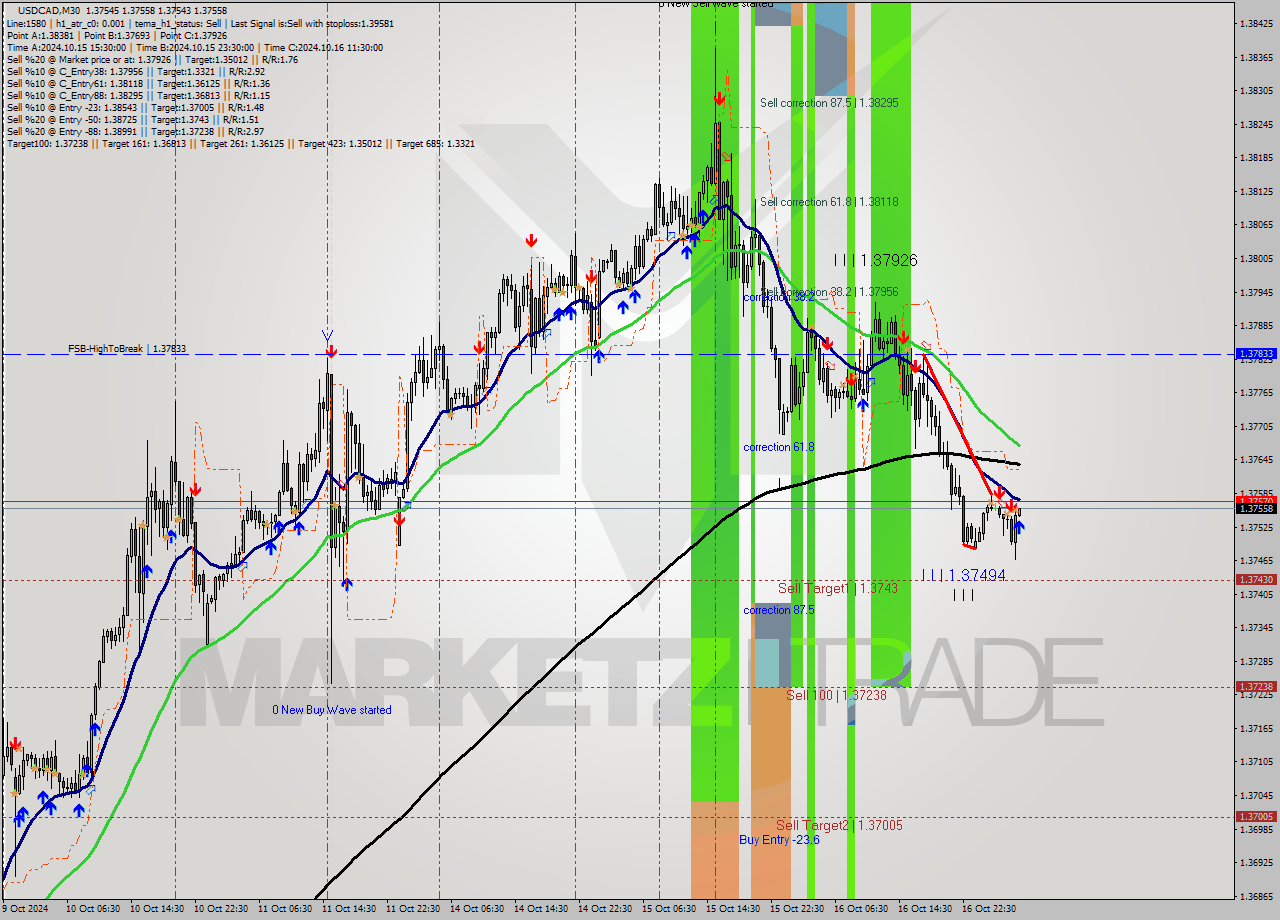Image resolution: width=1280 pixels, height=920 pixels.
Task: Click the red 1.37570 price tag on axis
Action: coord(1256,499)
